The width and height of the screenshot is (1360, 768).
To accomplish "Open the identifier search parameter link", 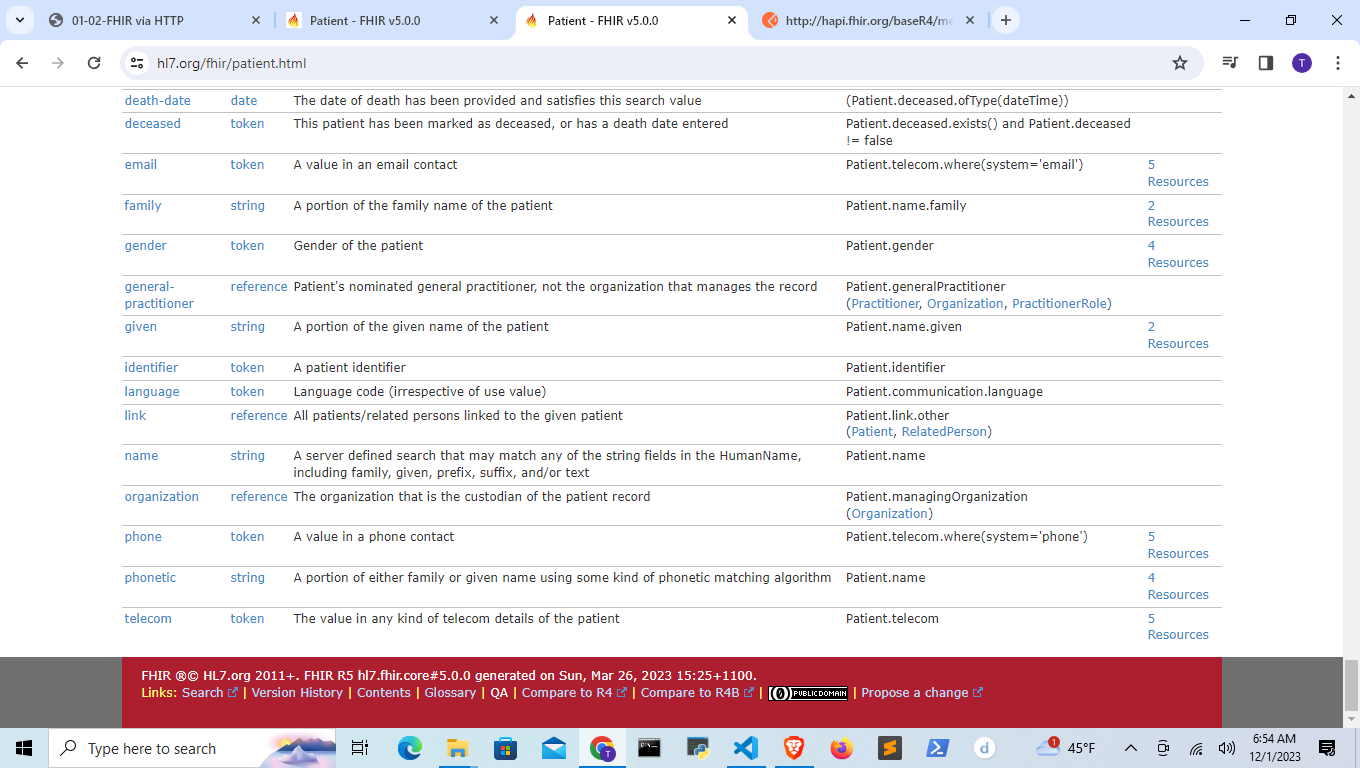I will 151,367.
